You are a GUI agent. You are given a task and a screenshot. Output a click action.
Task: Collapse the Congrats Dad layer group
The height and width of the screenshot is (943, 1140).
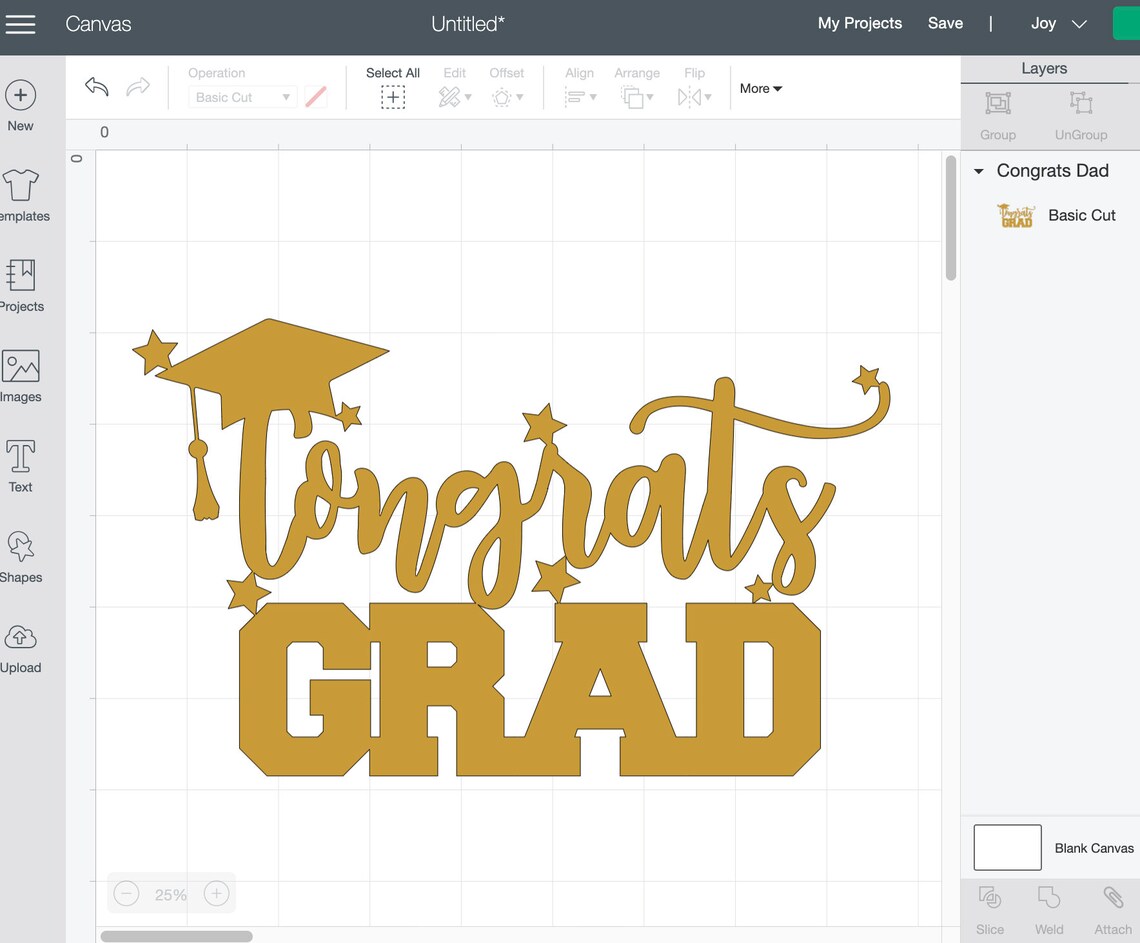click(x=978, y=171)
